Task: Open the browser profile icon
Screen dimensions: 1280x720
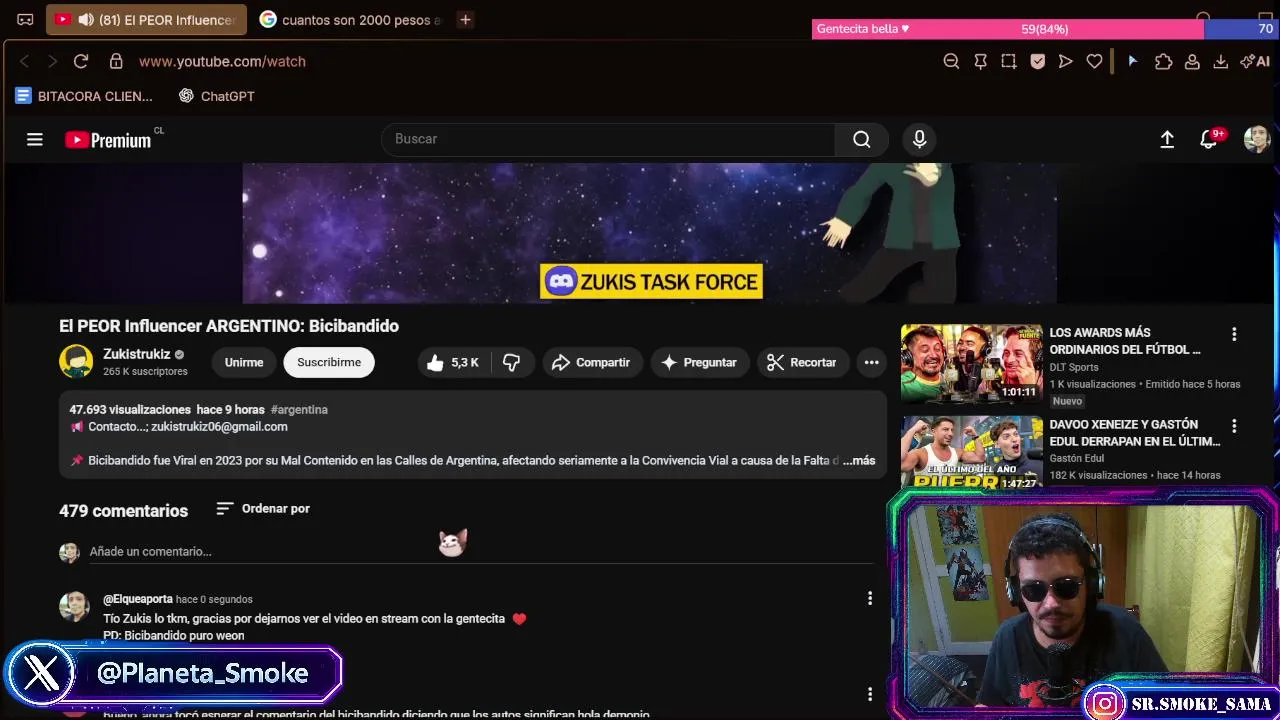Action: tap(1192, 61)
